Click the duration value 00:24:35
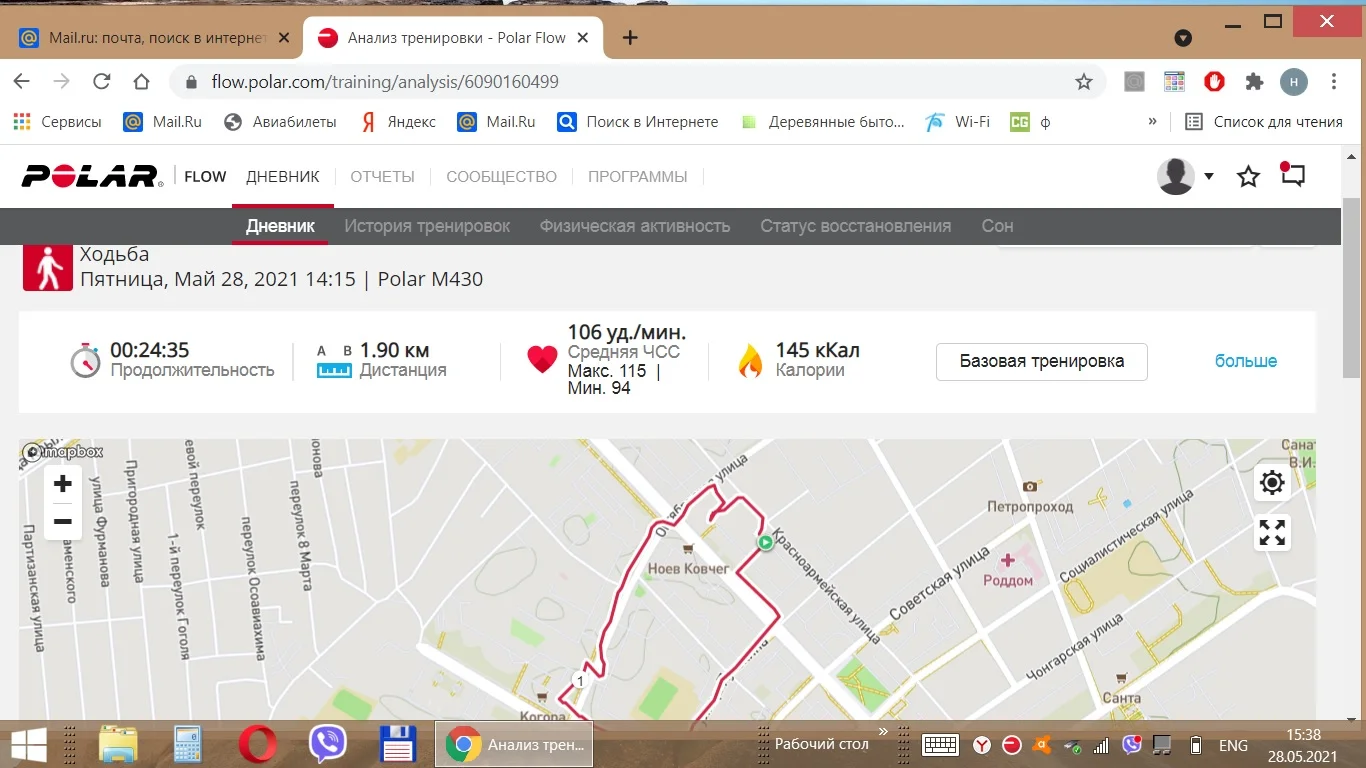This screenshot has width=1366, height=768. tap(150, 350)
